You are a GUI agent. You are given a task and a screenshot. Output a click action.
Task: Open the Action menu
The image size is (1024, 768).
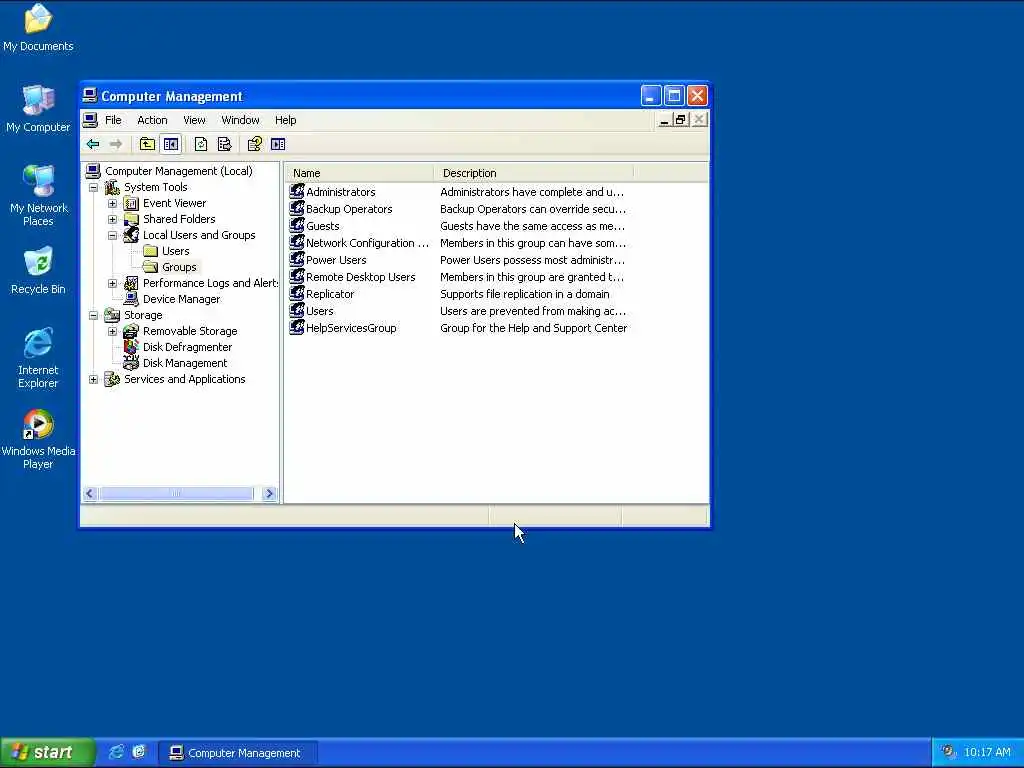click(152, 120)
